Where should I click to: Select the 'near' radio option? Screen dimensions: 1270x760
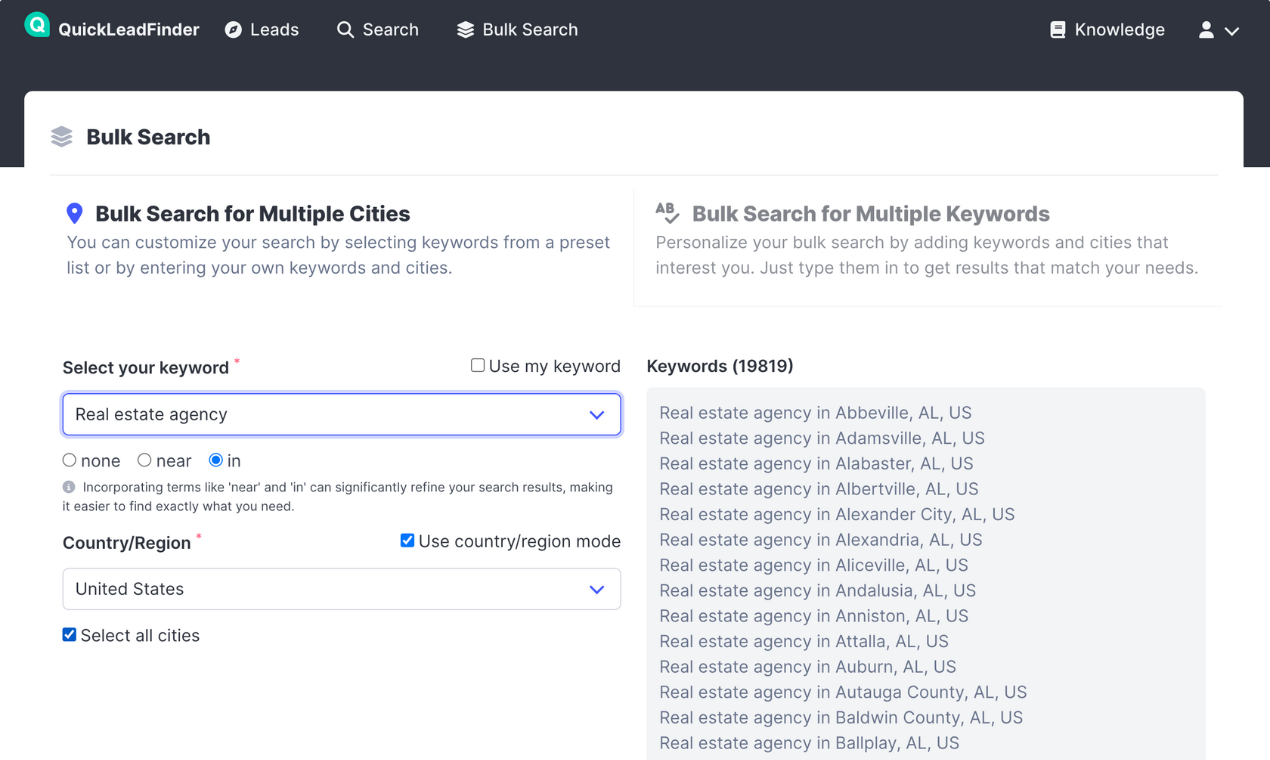point(145,460)
